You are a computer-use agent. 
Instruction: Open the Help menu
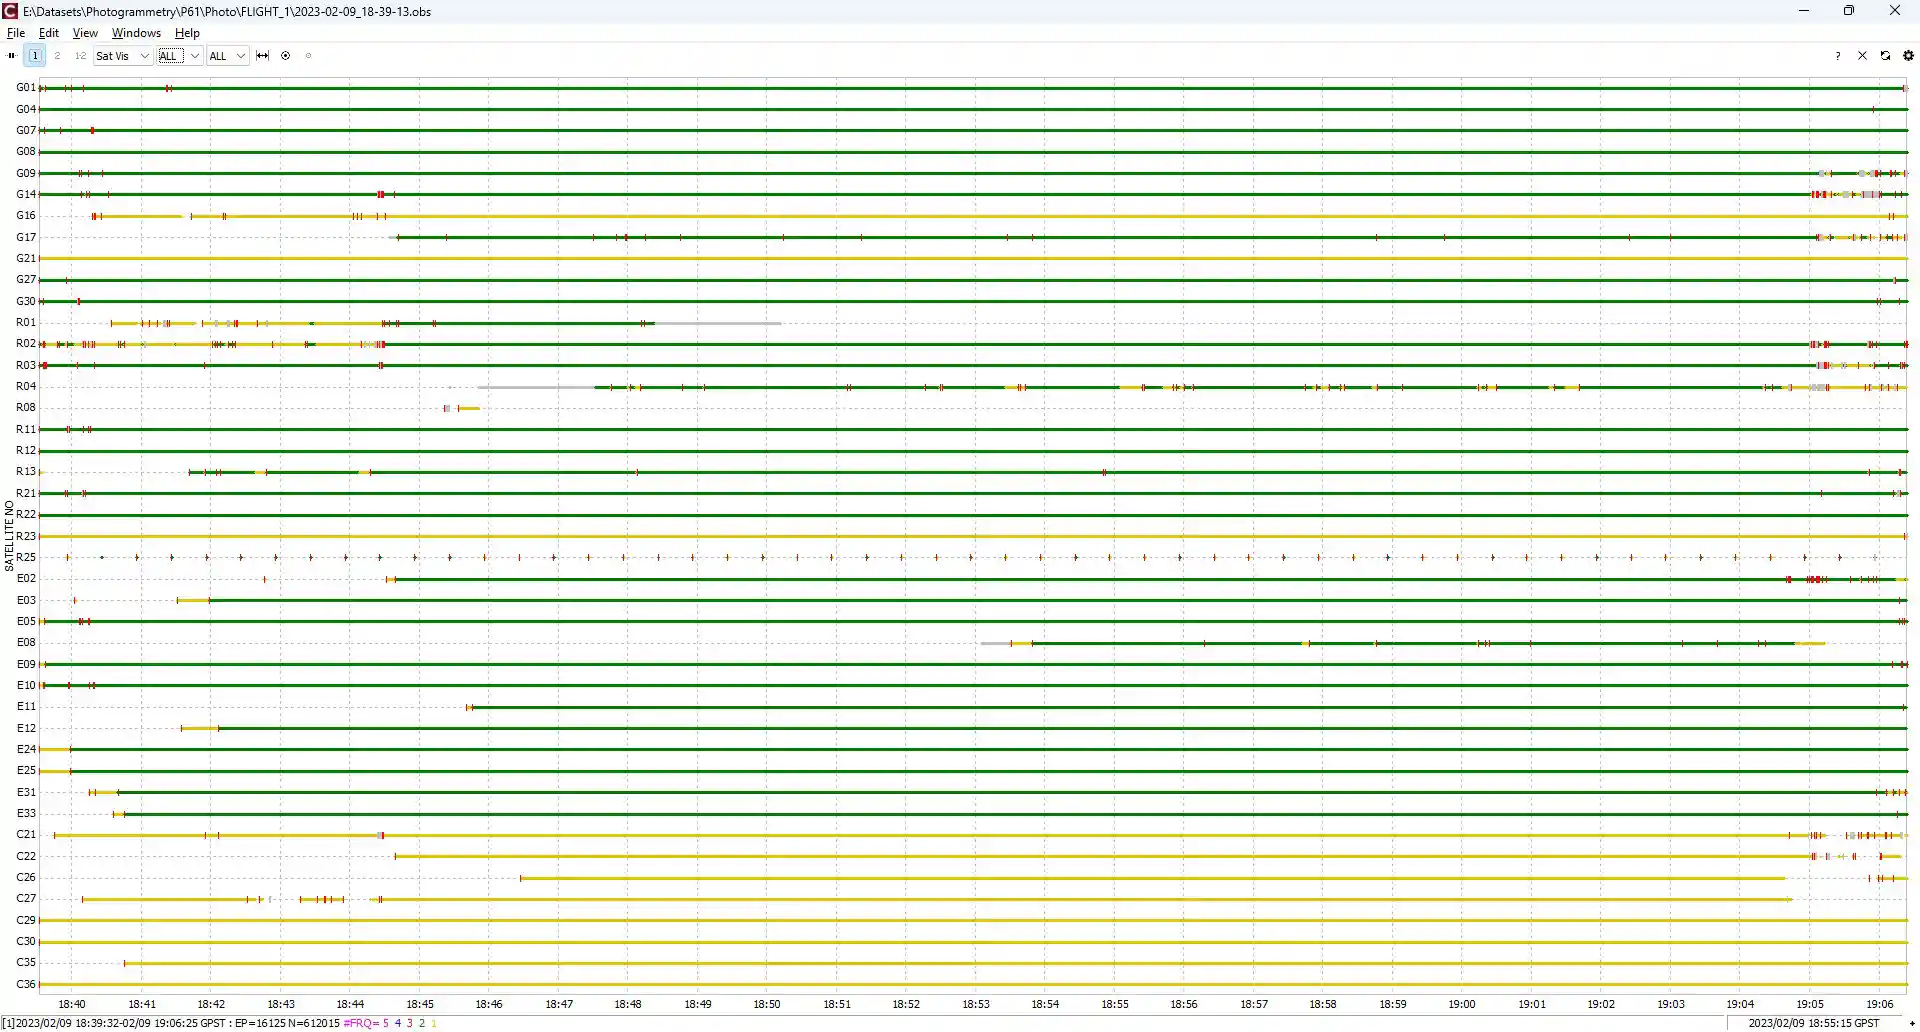coord(187,33)
